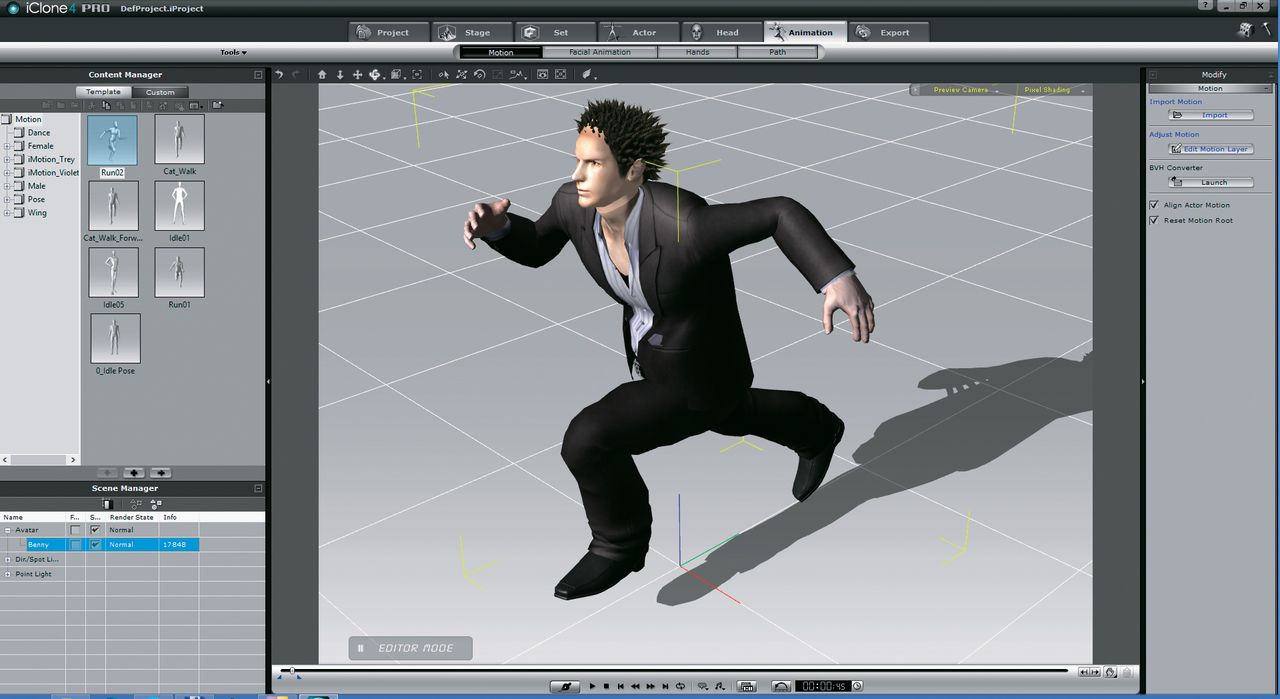The height and width of the screenshot is (699, 1280).
Task: Expand the iMotion_Violet folder
Action: pyautogui.click(x=6, y=172)
